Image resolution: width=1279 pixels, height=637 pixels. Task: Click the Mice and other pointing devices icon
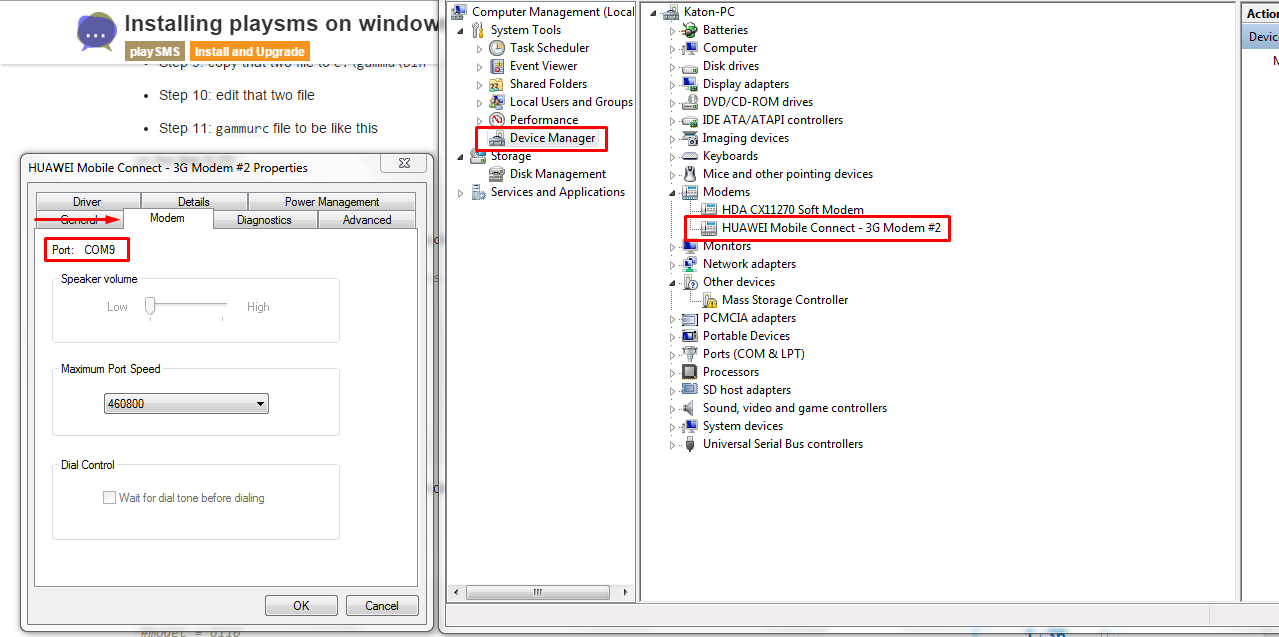[689, 174]
